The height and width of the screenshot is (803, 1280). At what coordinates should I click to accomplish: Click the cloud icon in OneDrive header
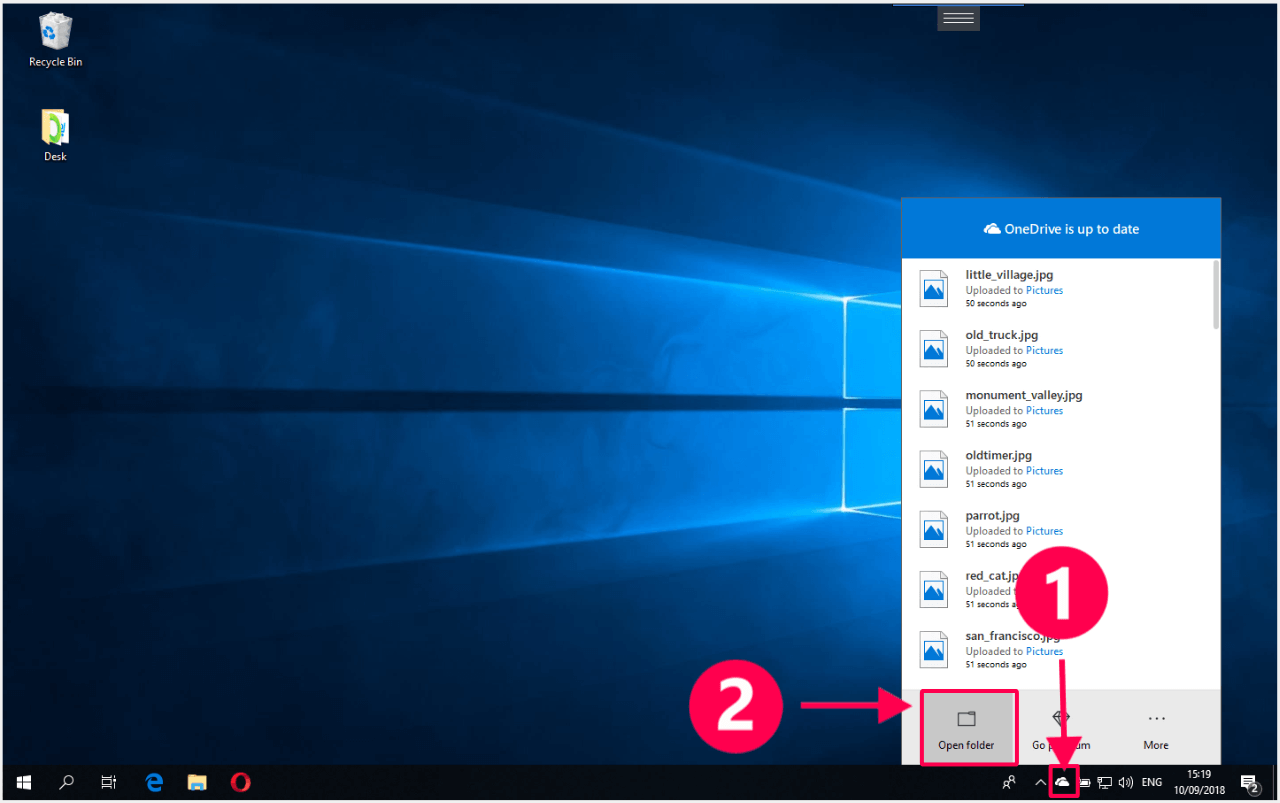(992, 229)
